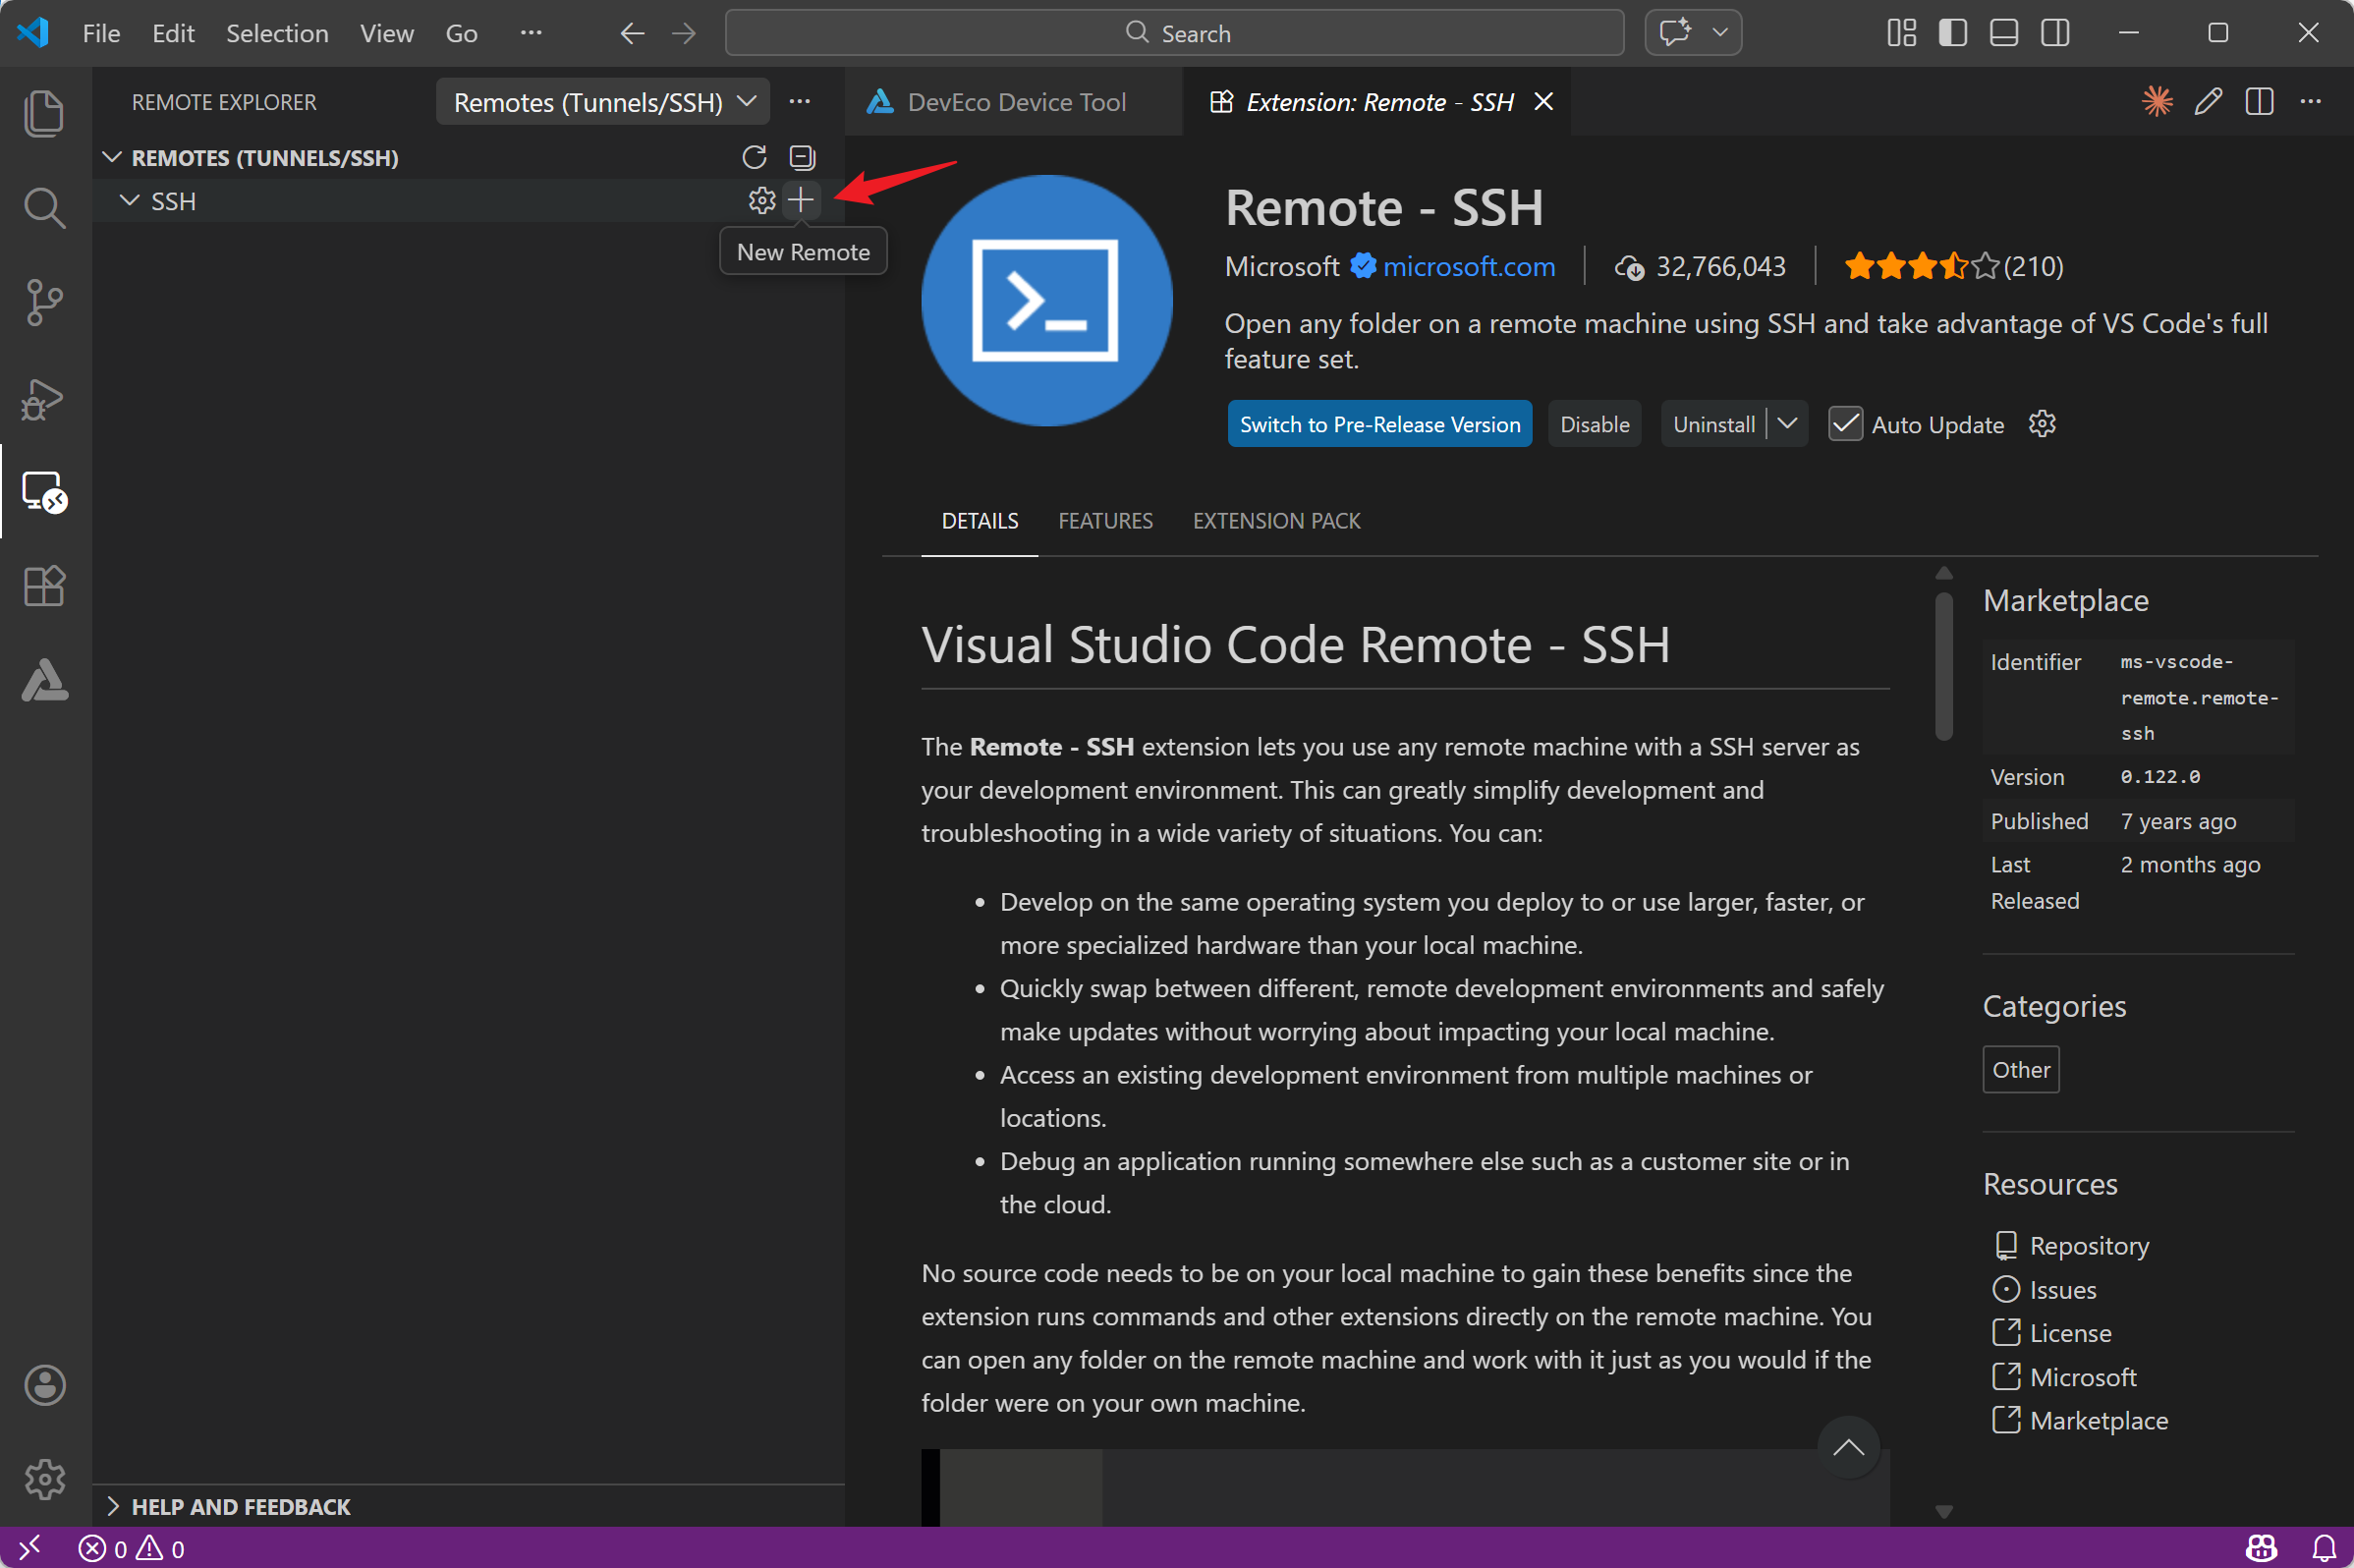This screenshot has height=1568, width=2354.
Task: Open Copilot status icon in status bar
Action: (2261, 1548)
